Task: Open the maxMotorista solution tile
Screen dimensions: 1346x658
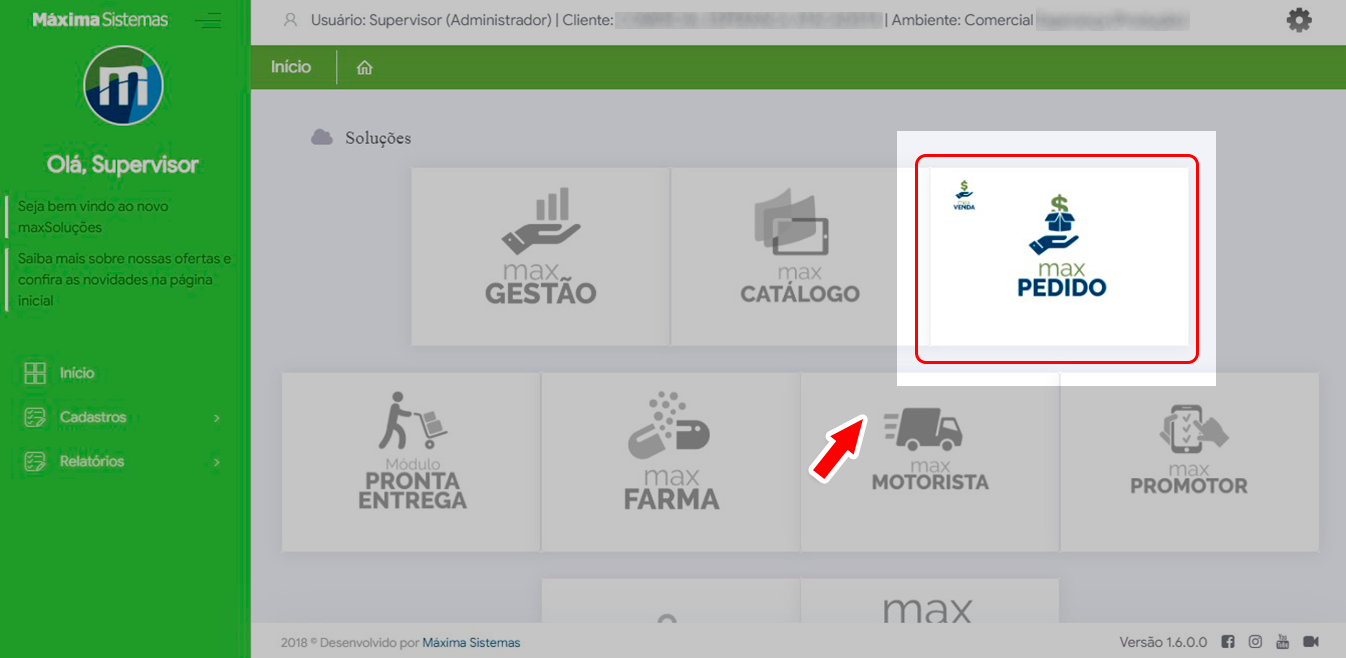Action: click(x=930, y=462)
